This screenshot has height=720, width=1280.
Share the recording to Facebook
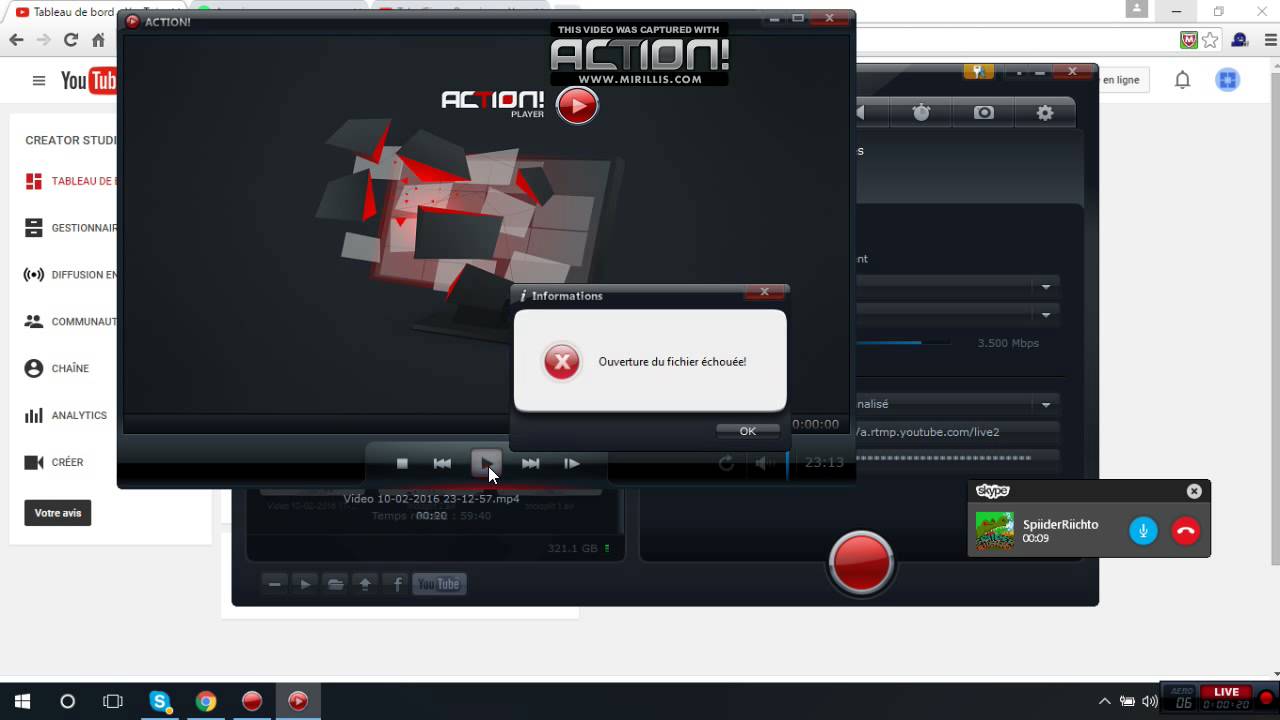click(x=397, y=584)
